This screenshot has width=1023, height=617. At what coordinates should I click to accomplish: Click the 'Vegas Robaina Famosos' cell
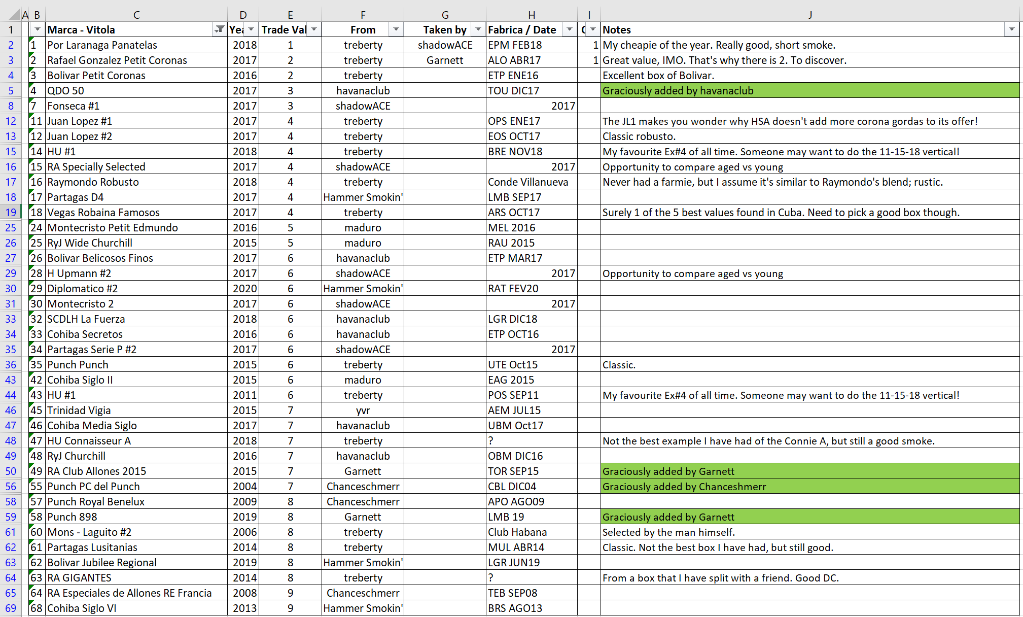point(136,212)
